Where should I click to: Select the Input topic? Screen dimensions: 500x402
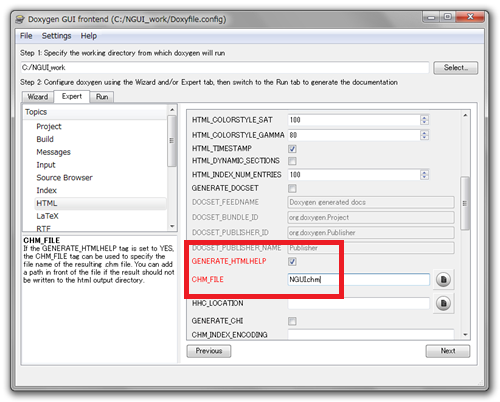46,165
